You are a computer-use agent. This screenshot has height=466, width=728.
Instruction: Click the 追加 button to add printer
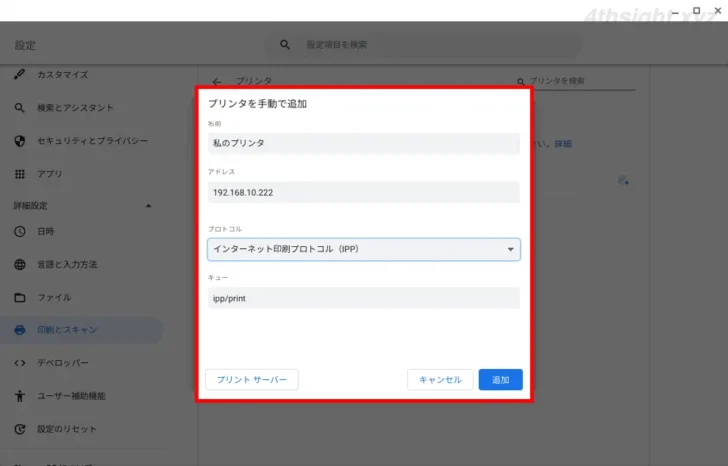(500, 380)
